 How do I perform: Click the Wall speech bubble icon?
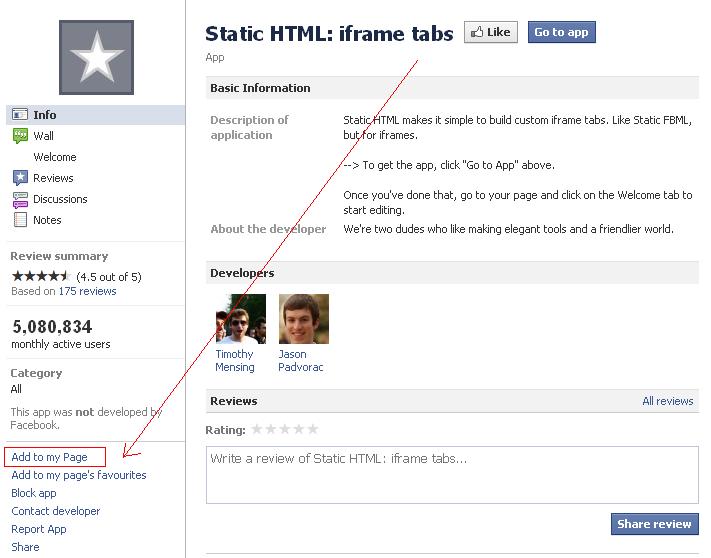pos(20,136)
